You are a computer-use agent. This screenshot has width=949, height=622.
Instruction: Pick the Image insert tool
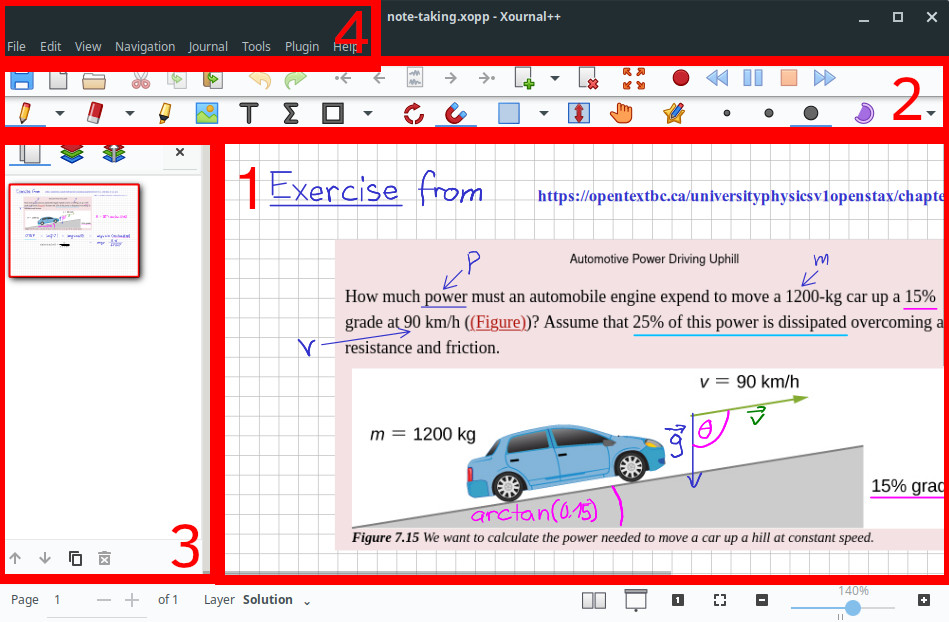point(207,113)
